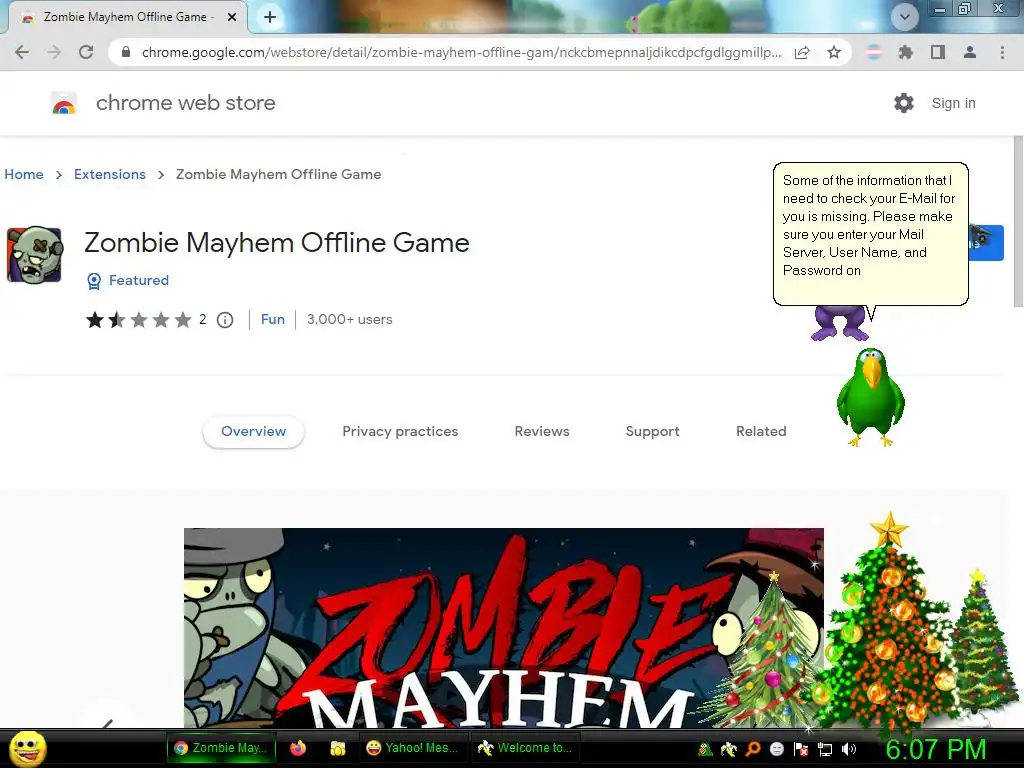Open the Action Center flag tray icon

tap(801, 749)
